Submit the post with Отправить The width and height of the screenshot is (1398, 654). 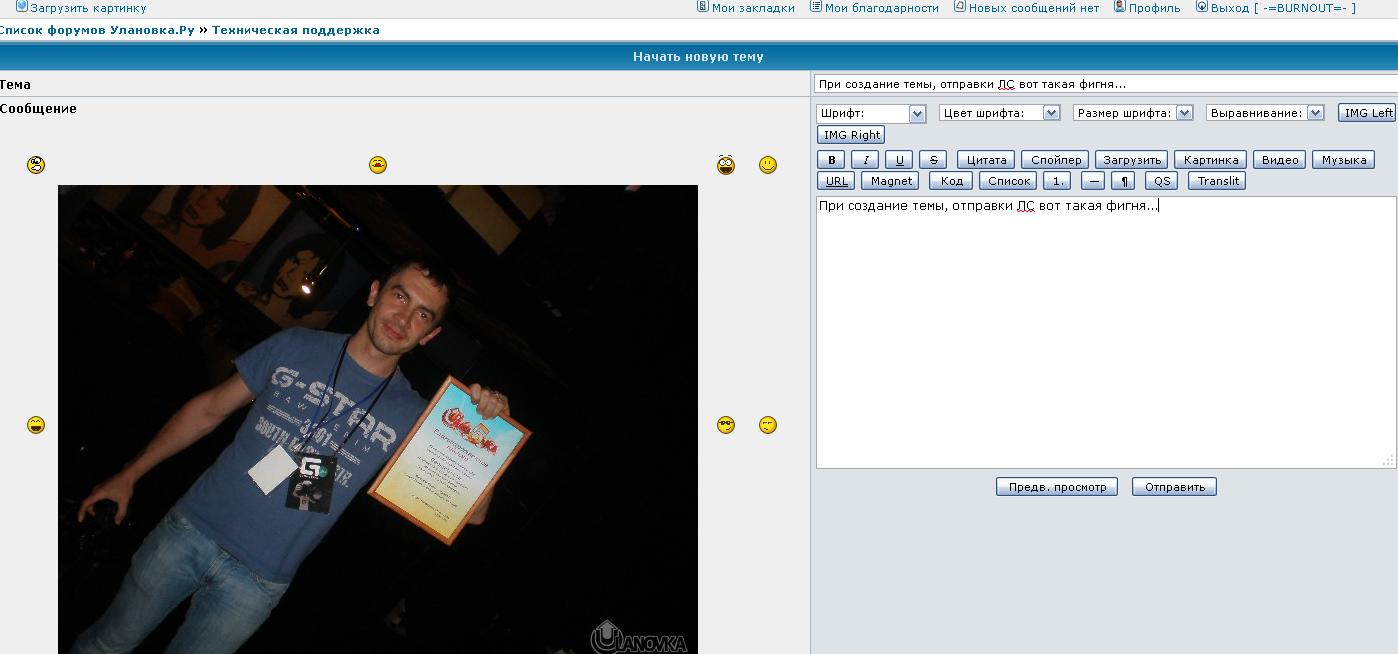pyautogui.click(x=1173, y=486)
